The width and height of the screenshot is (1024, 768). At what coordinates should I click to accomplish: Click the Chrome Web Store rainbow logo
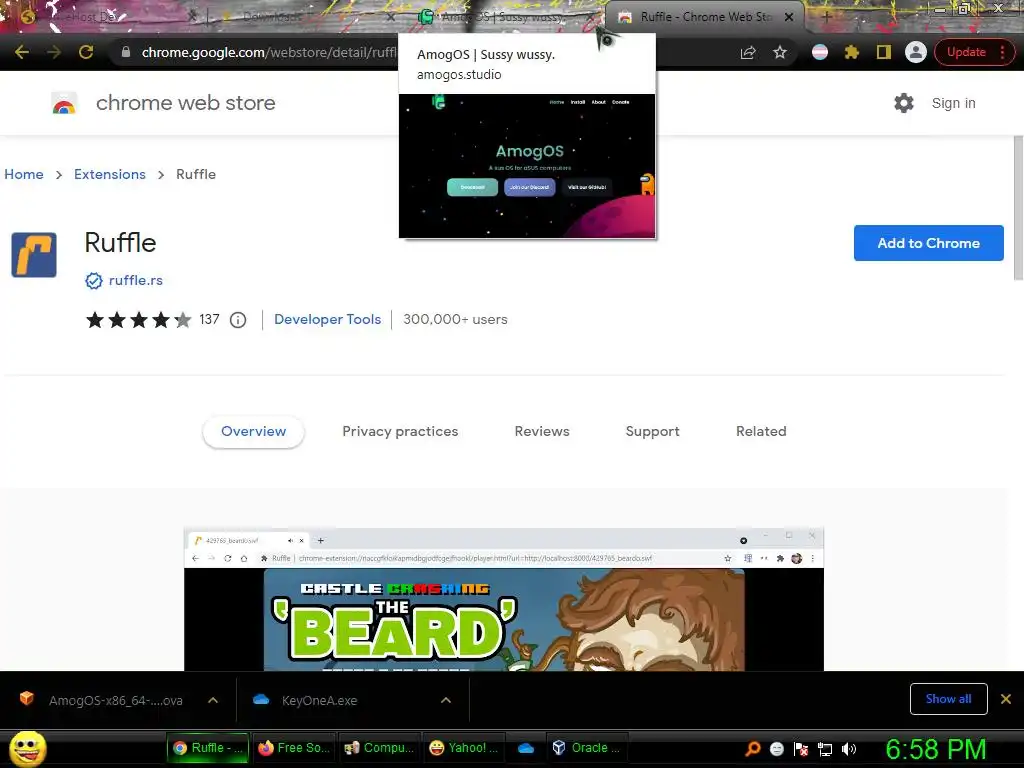pyautogui.click(x=64, y=103)
